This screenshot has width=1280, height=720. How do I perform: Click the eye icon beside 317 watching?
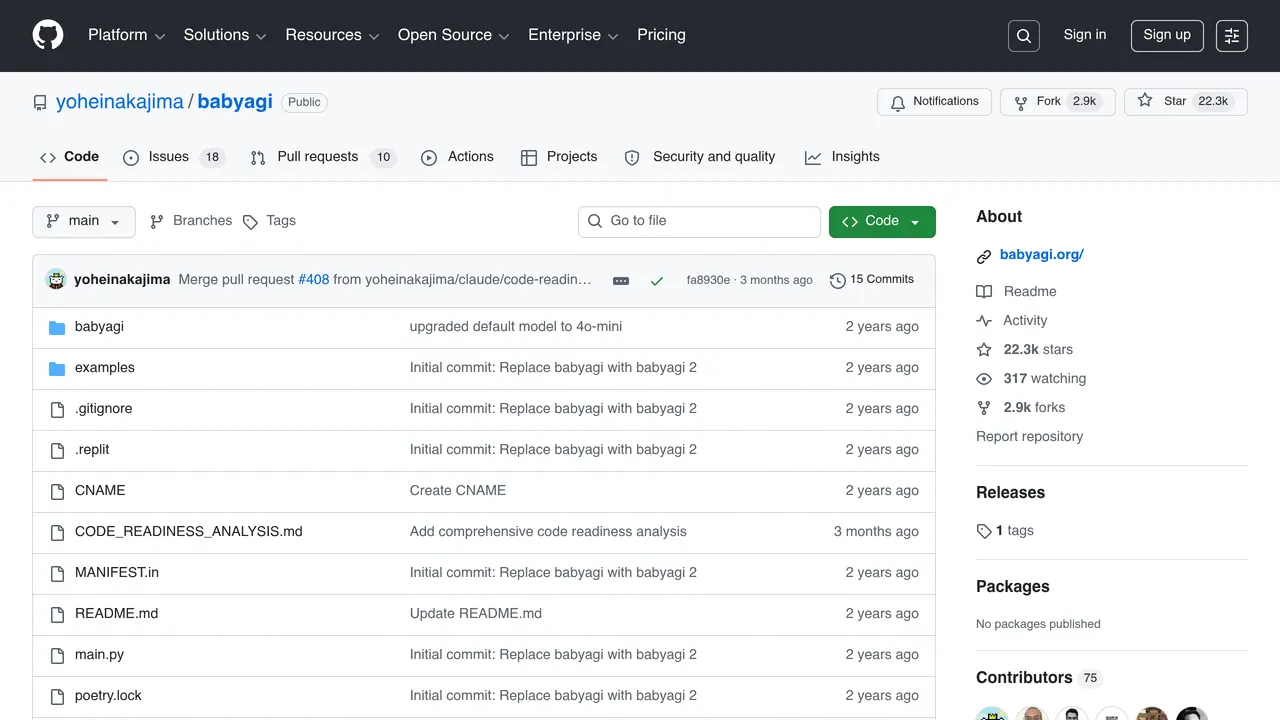click(x=984, y=379)
